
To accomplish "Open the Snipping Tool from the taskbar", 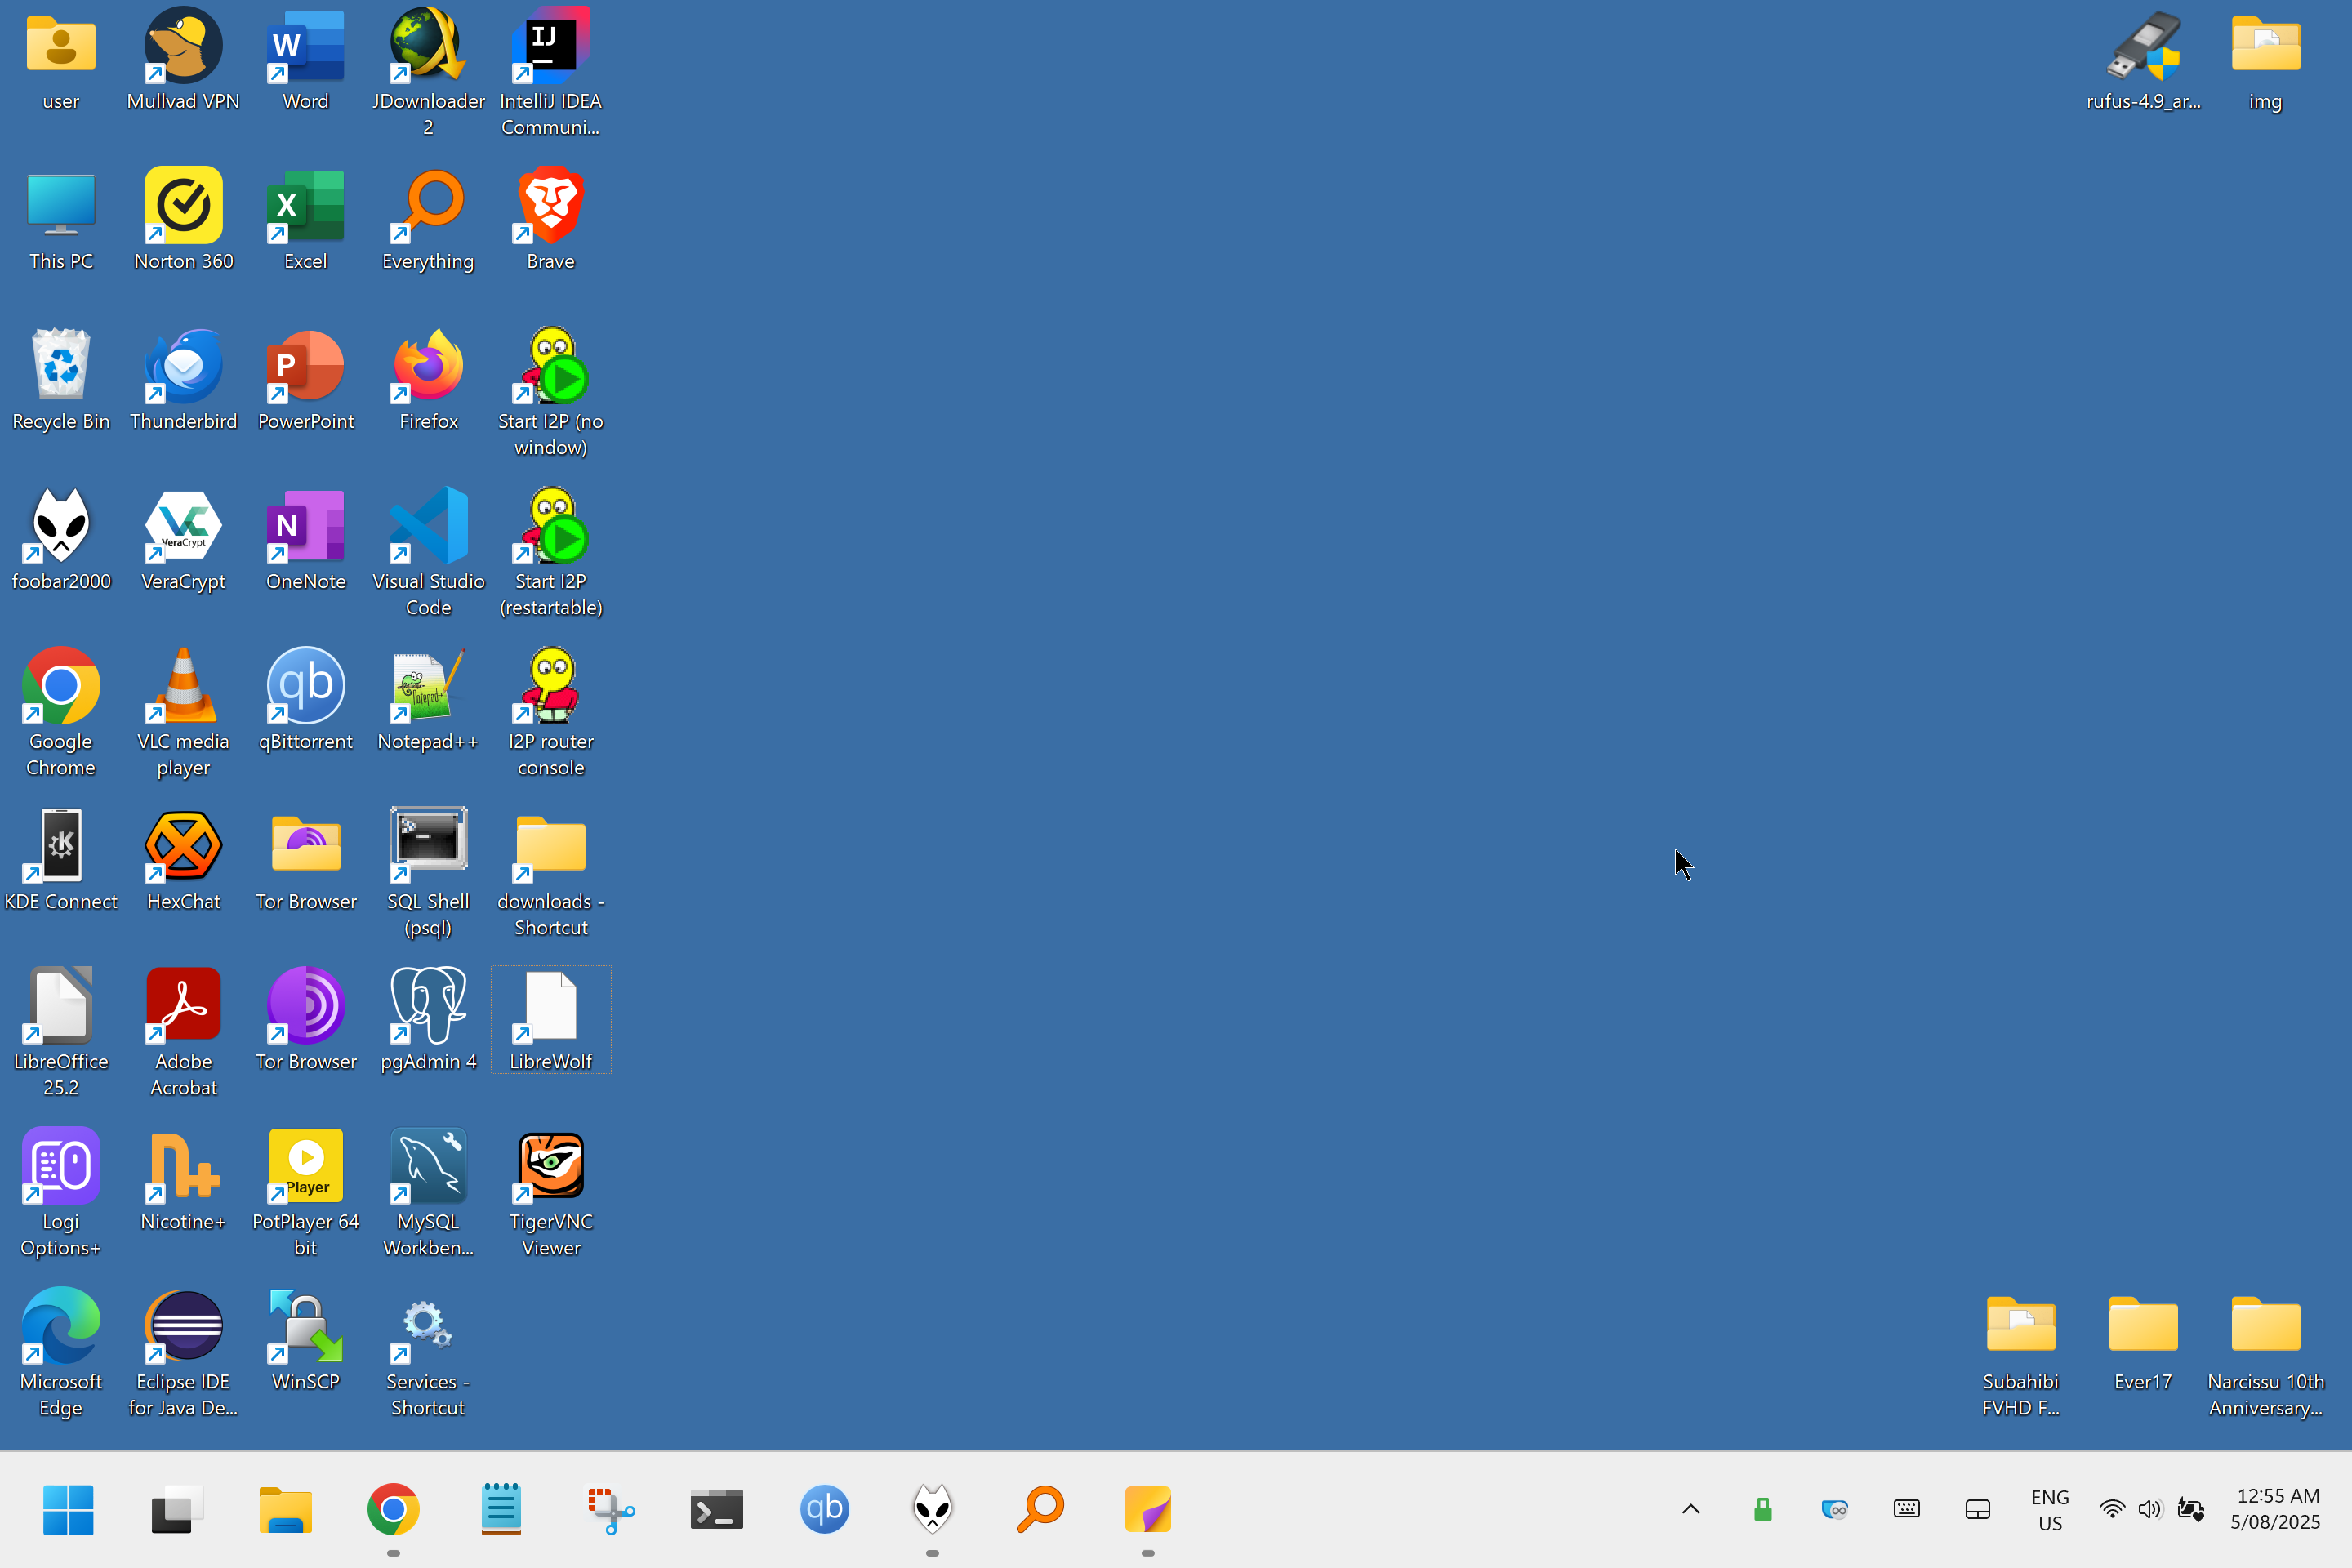I will pyautogui.click(x=609, y=1509).
